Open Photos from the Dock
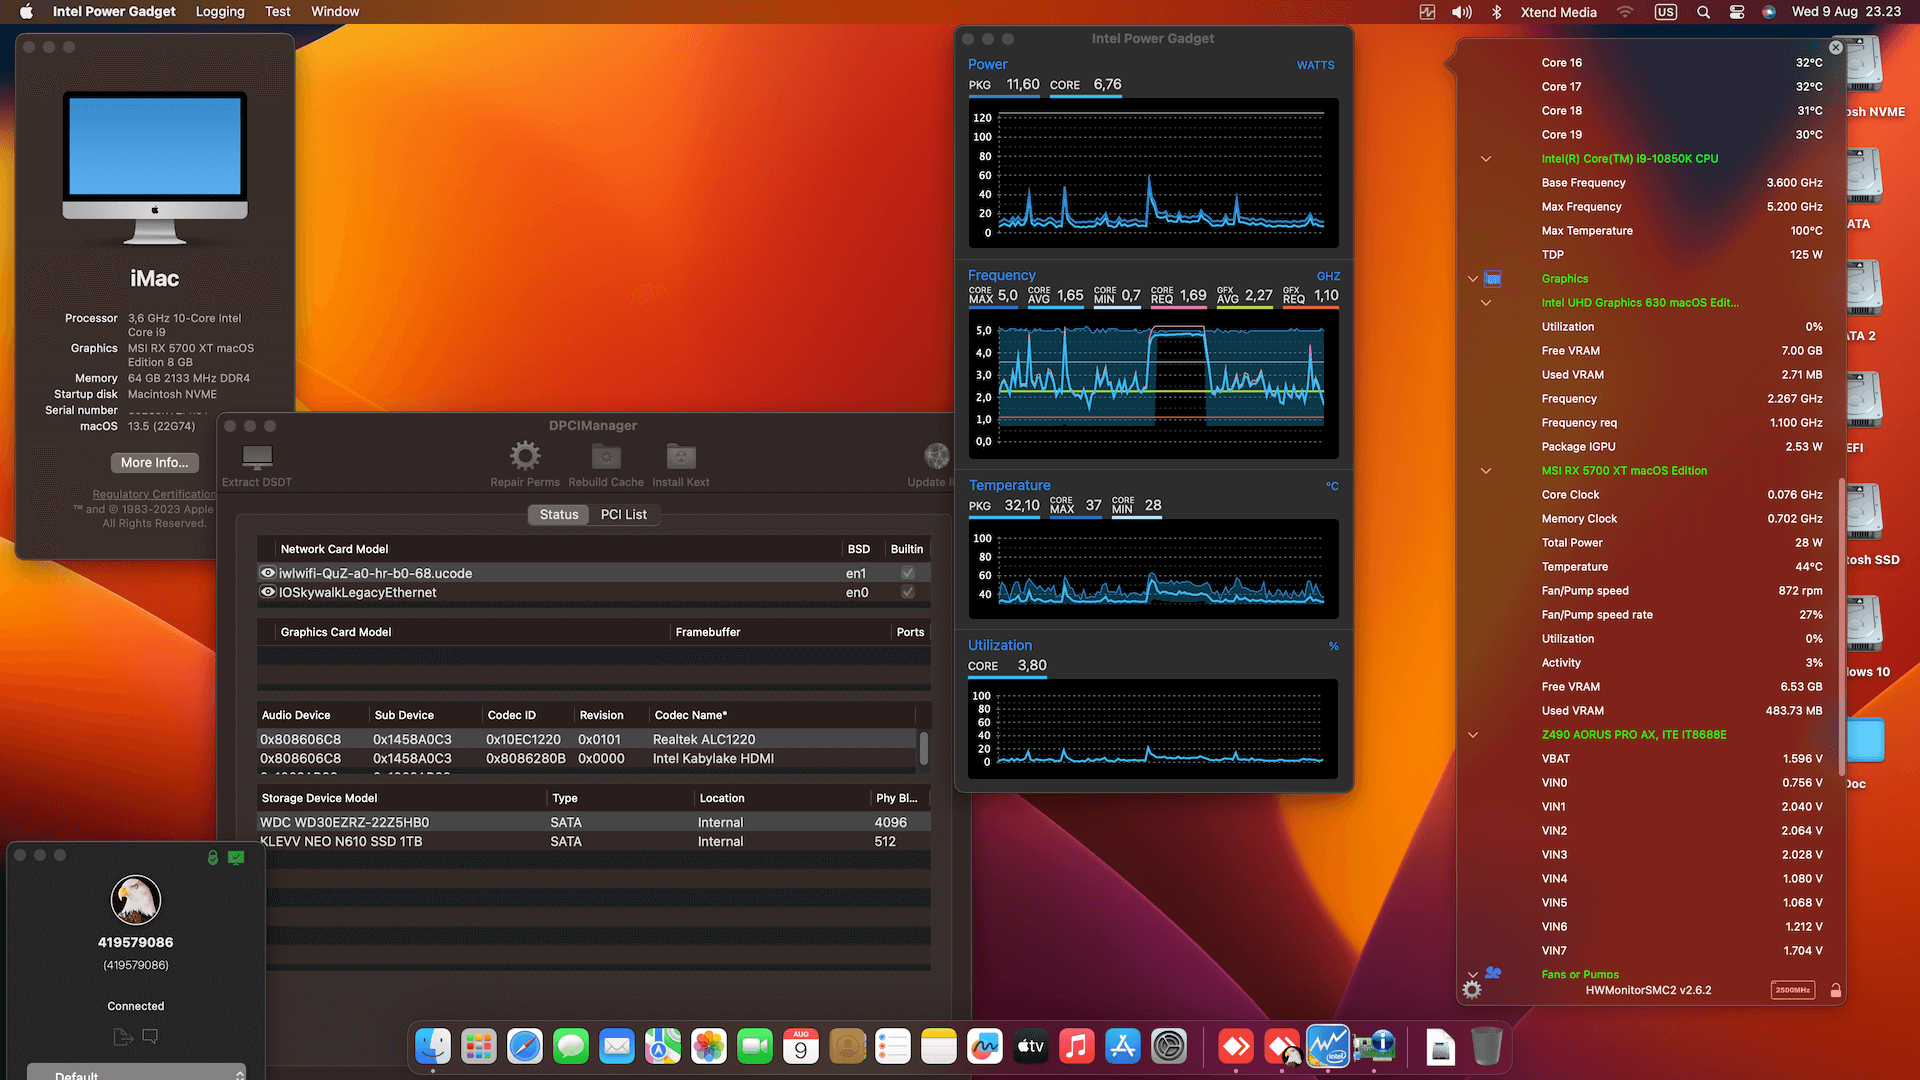 [709, 1047]
